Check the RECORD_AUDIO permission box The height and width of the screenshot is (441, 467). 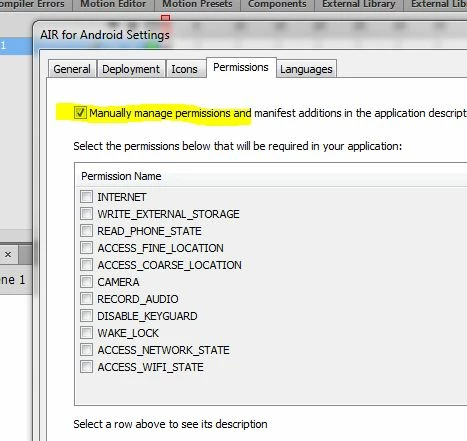click(x=86, y=299)
